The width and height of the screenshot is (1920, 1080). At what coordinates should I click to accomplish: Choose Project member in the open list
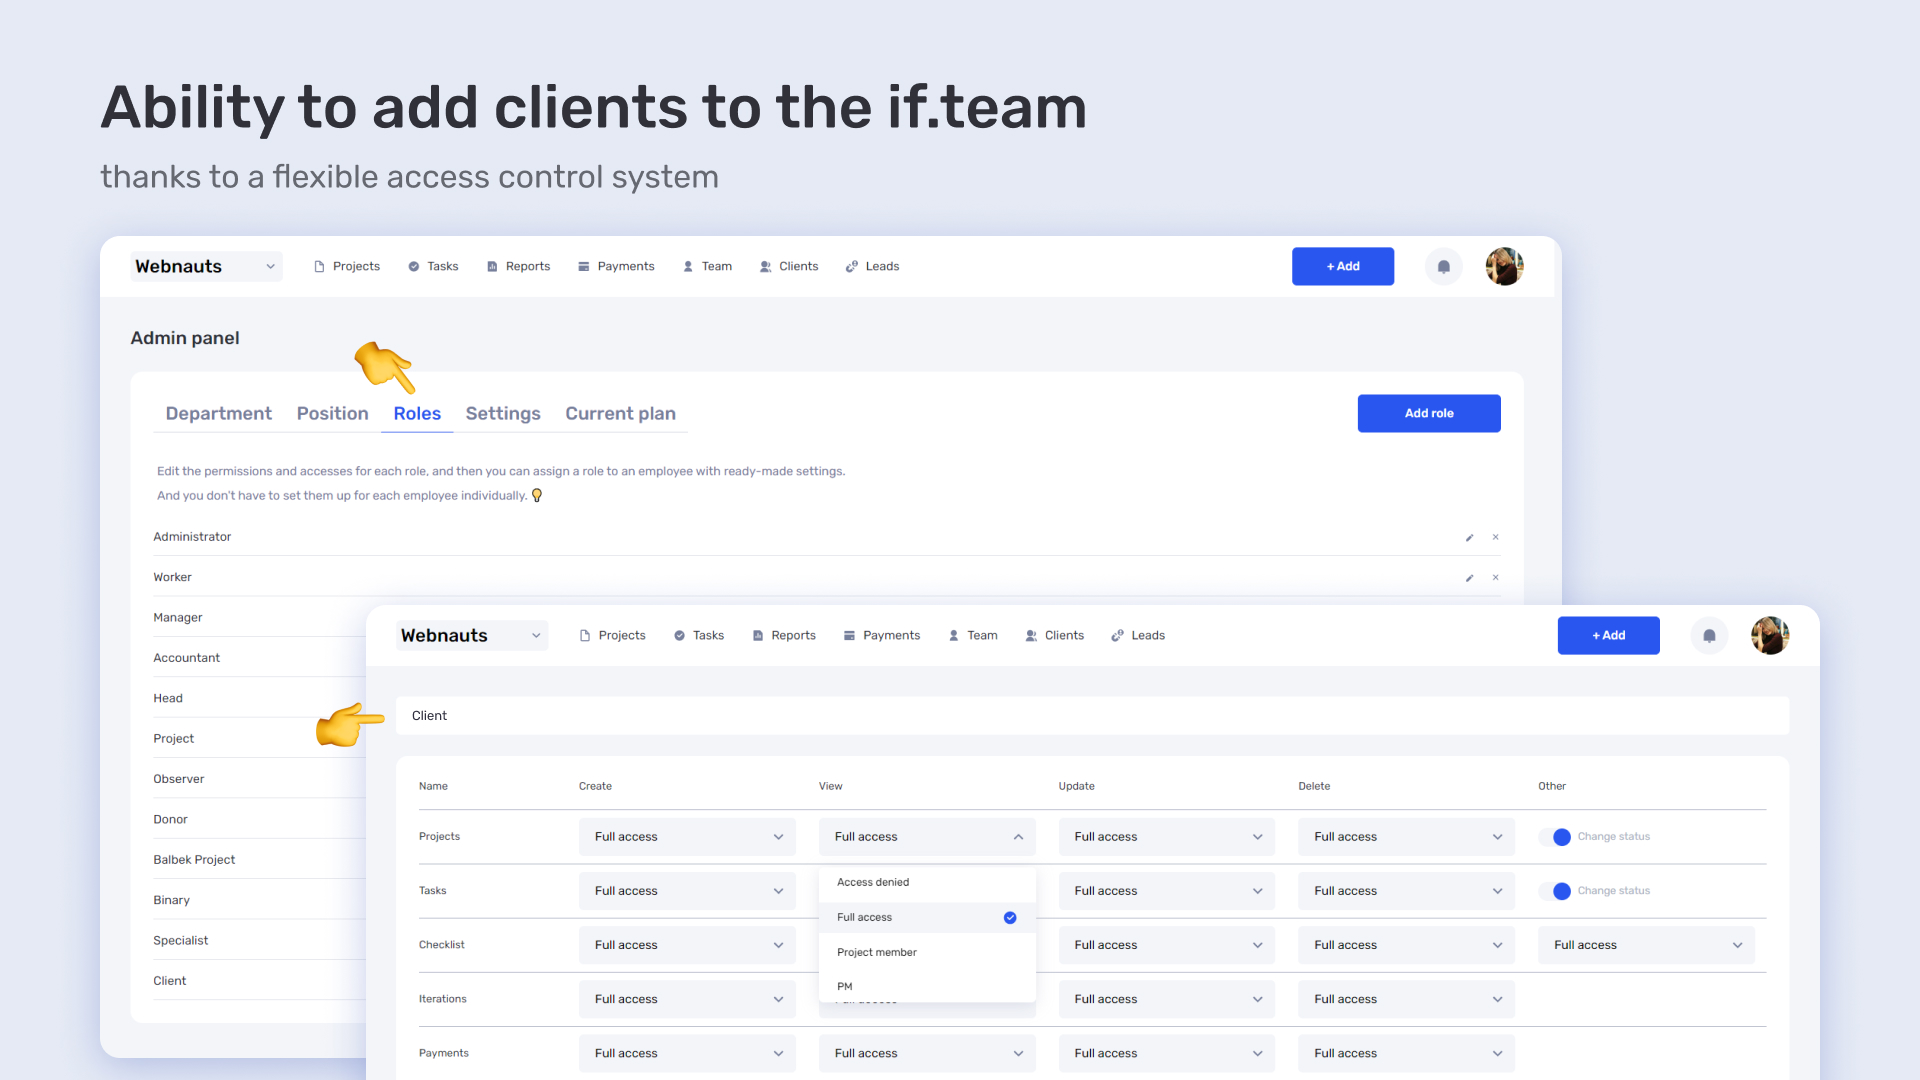coord(927,952)
